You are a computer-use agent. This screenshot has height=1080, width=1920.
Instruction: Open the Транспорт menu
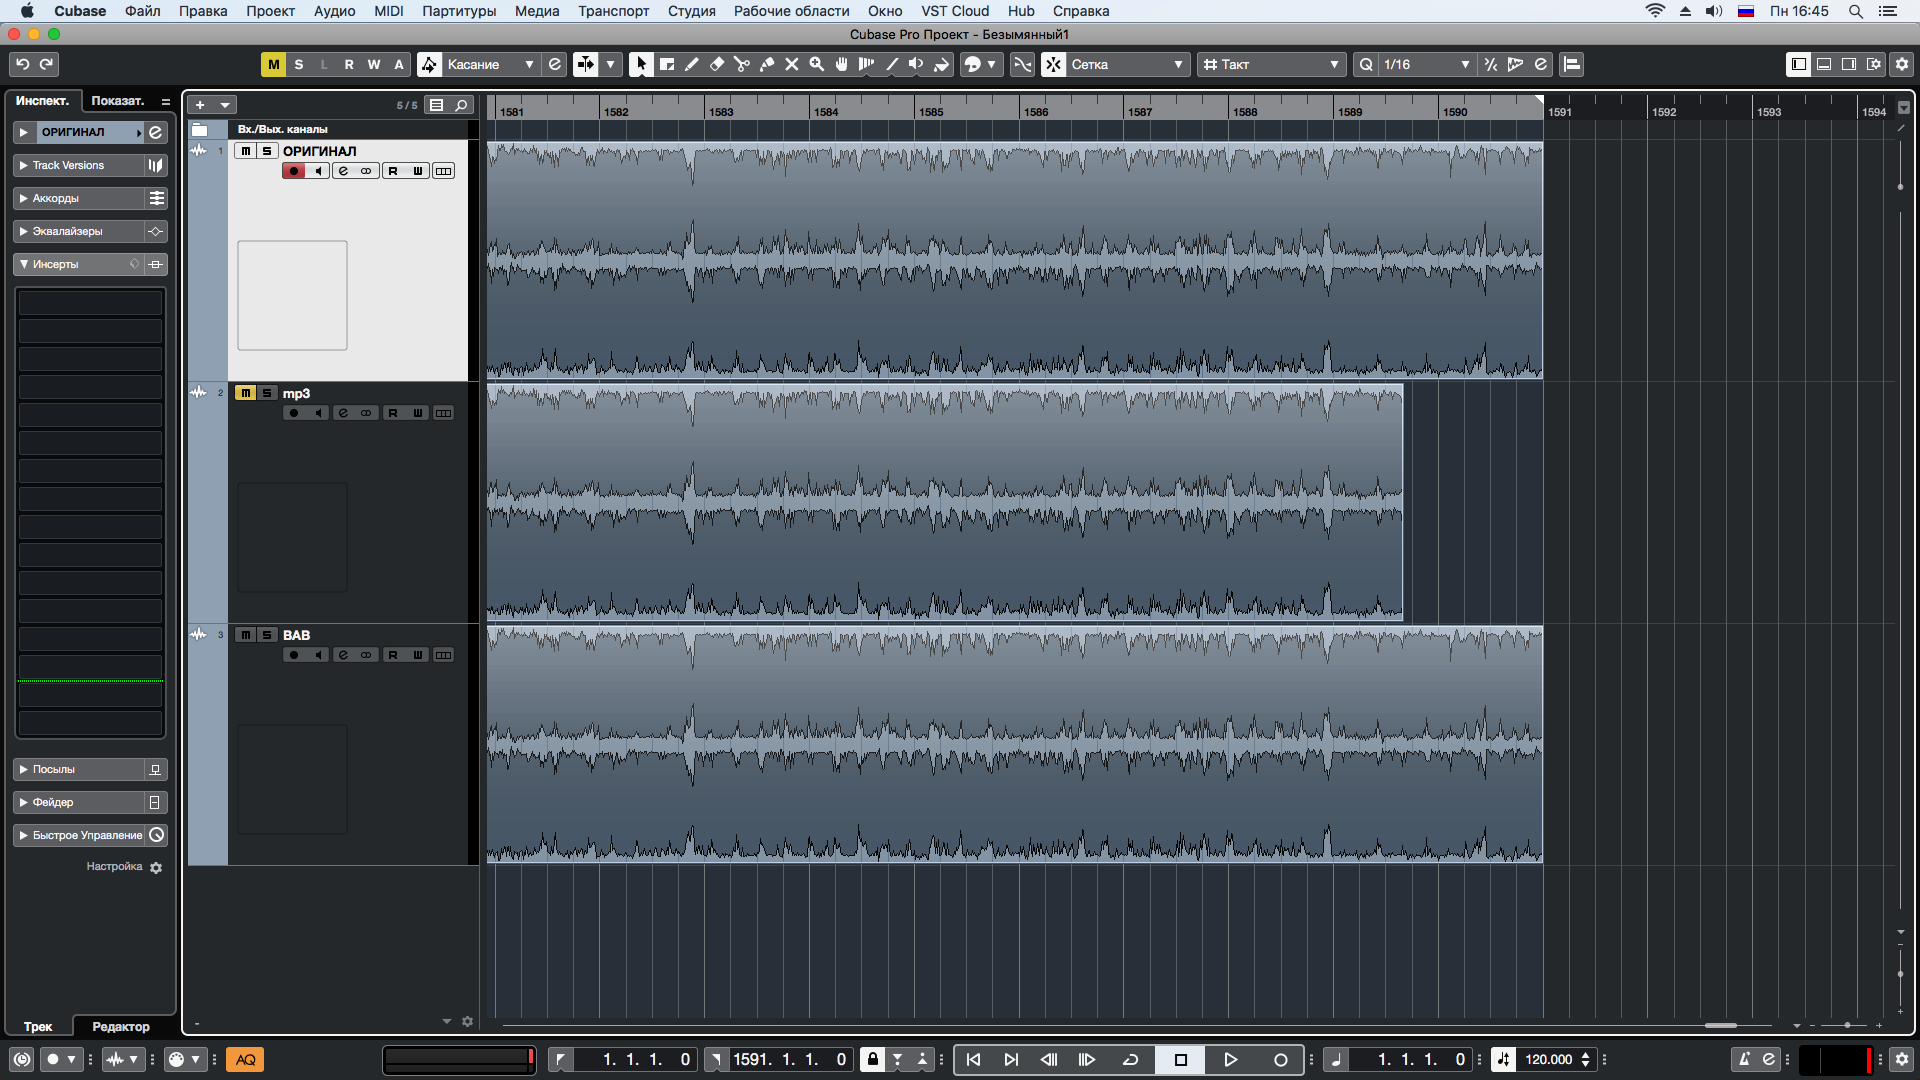(x=613, y=11)
